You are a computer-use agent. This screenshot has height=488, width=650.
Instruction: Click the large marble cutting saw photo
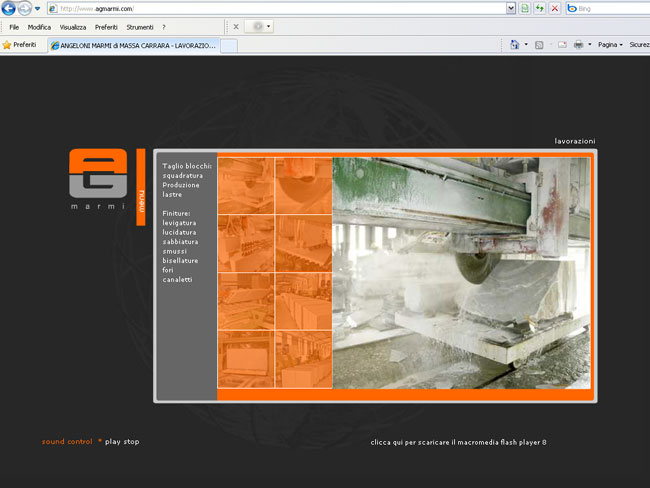click(461, 273)
